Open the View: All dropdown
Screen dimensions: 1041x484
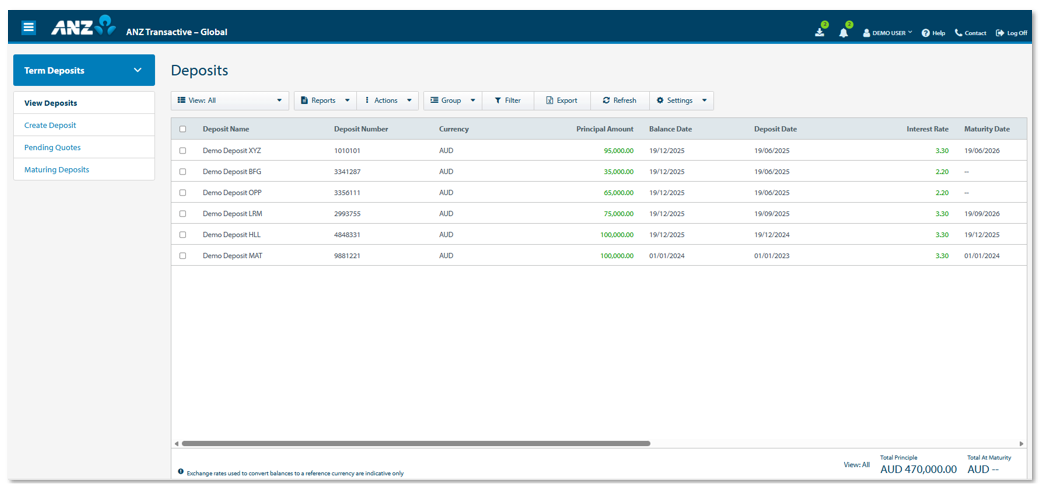click(x=229, y=101)
